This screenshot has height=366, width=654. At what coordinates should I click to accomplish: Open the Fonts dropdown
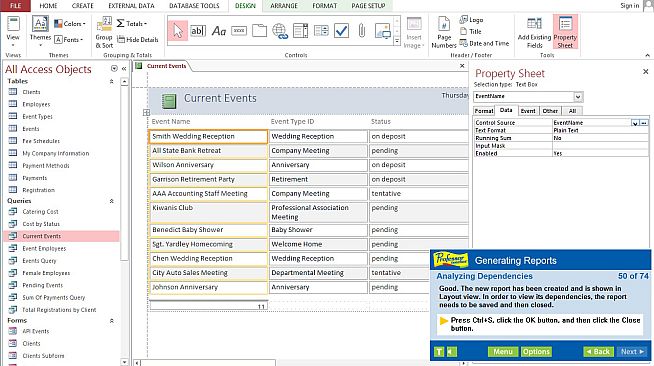pos(69,40)
